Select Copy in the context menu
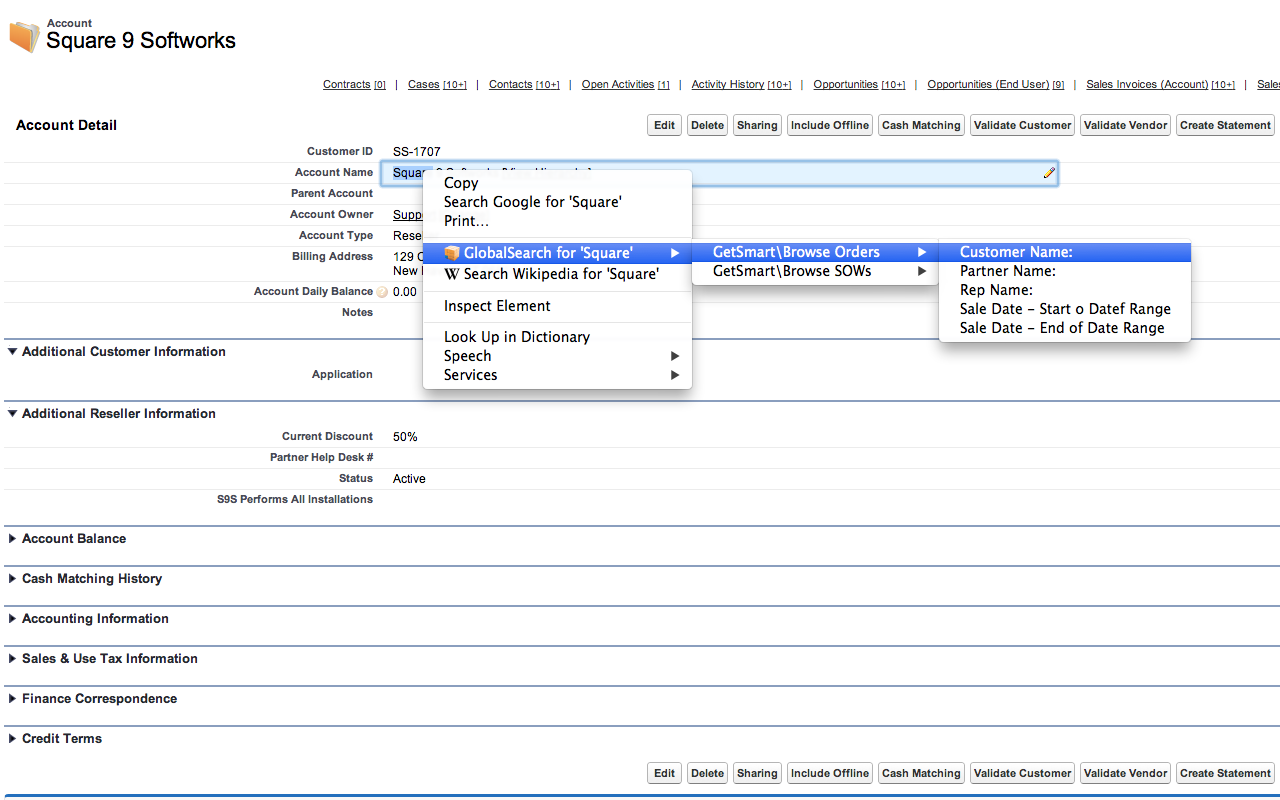The image size is (1280, 800). (461, 183)
